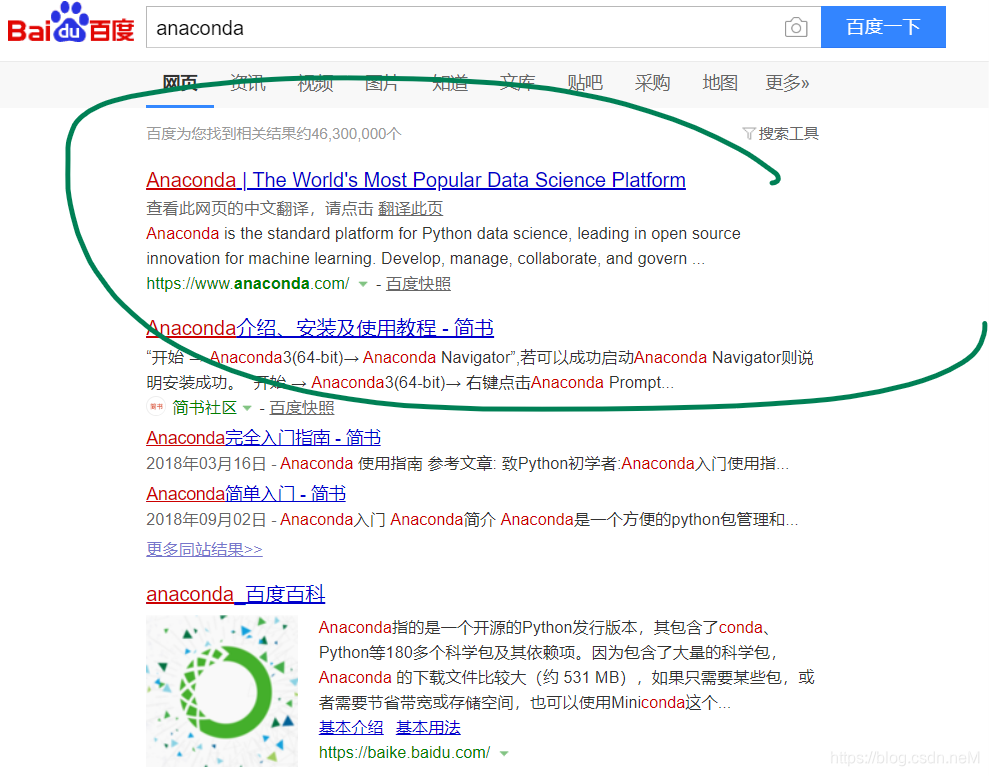Open the https://baike.baidu.com/ URL

coord(405,753)
